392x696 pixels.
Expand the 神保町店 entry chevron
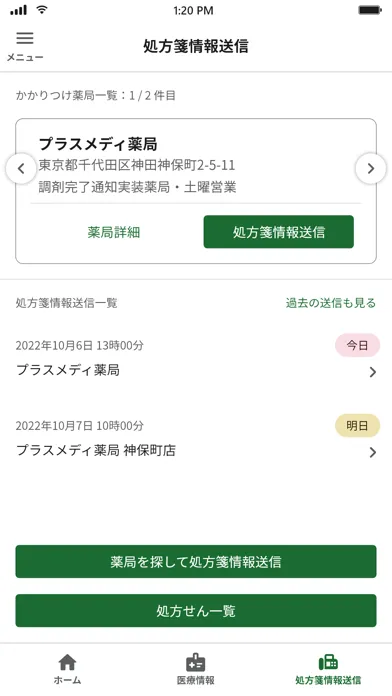[x=372, y=452]
